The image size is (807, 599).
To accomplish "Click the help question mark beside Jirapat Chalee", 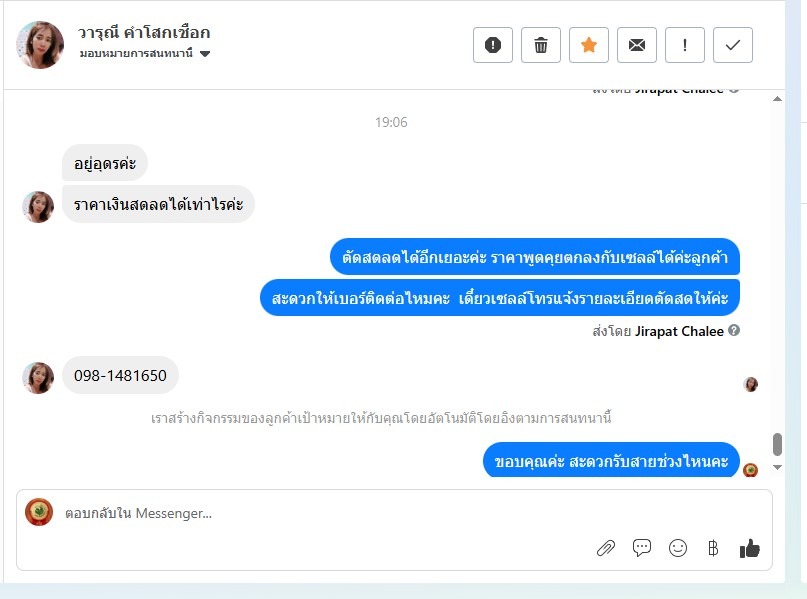I will [x=734, y=330].
